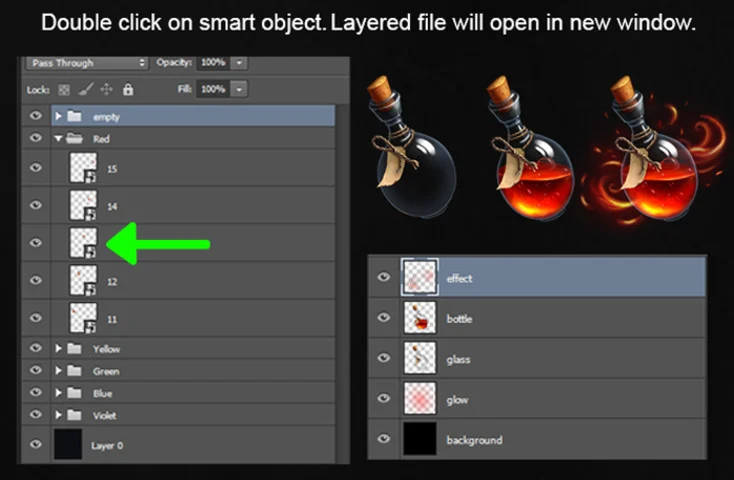Image resolution: width=734 pixels, height=480 pixels.
Task: Open the Fill dropdown arrow
Action: click(x=239, y=89)
